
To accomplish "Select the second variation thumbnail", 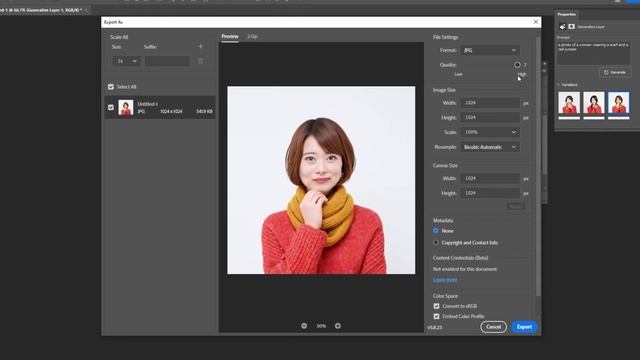I will pyautogui.click(x=594, y=103).
